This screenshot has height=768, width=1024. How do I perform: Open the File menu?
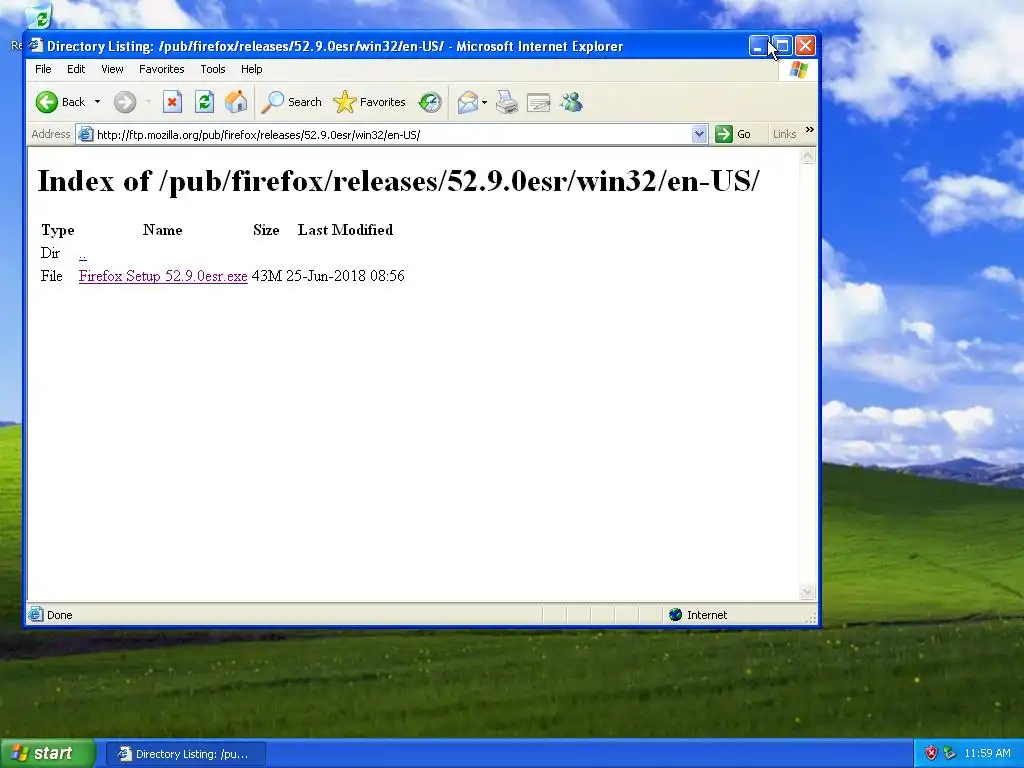pos(43,69)
